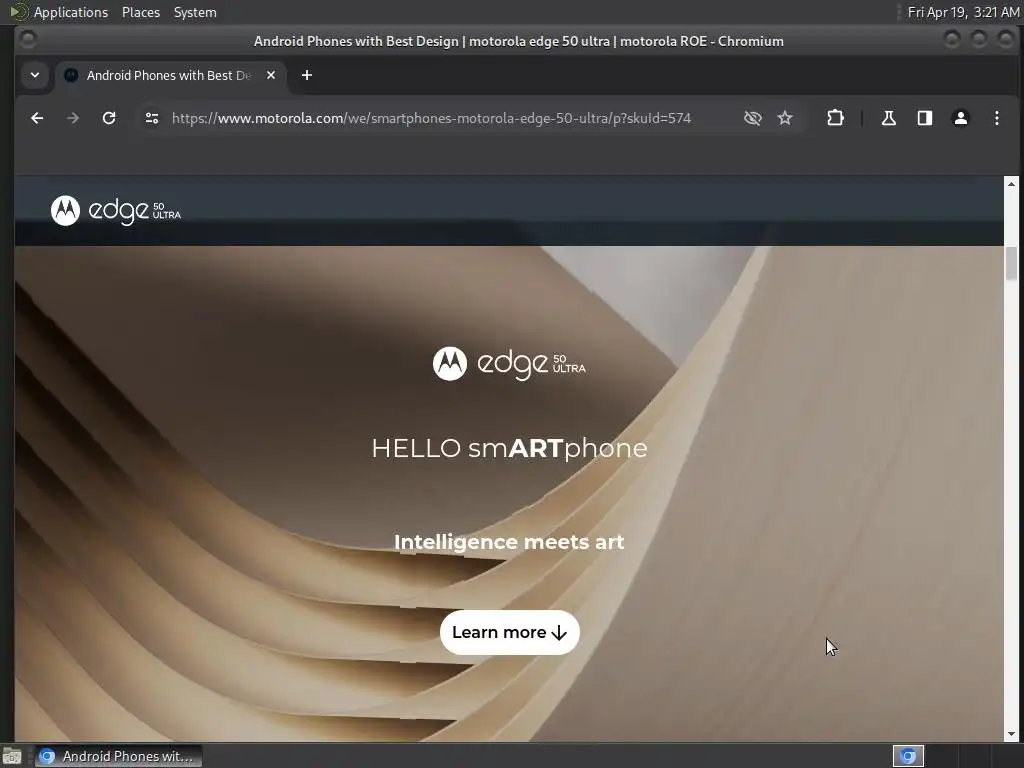
Task: Open Chrome Labs flask icon
Action: (x=889, y=118)
